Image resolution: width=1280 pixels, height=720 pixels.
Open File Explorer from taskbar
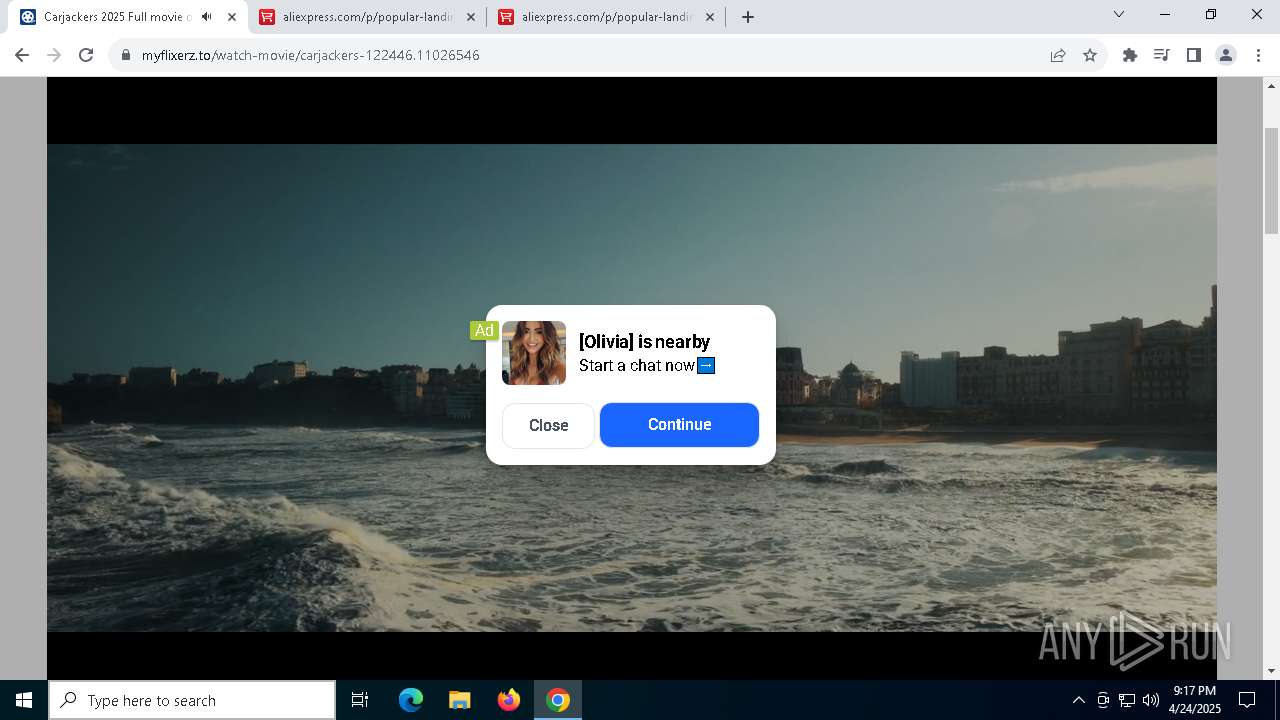[460, 700]
